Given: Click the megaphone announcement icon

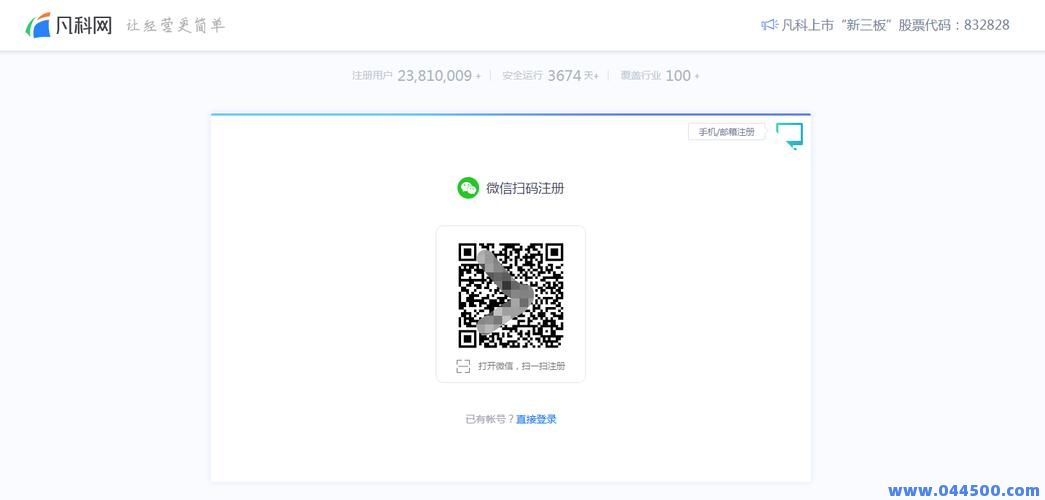Looking at the screenshot, I should coord(769,25).
